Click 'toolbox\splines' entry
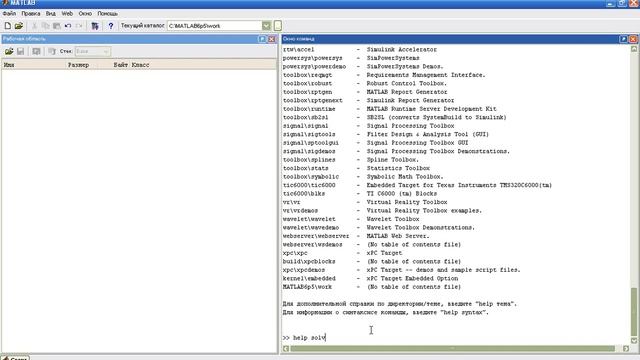 click(x=309, y=160)
